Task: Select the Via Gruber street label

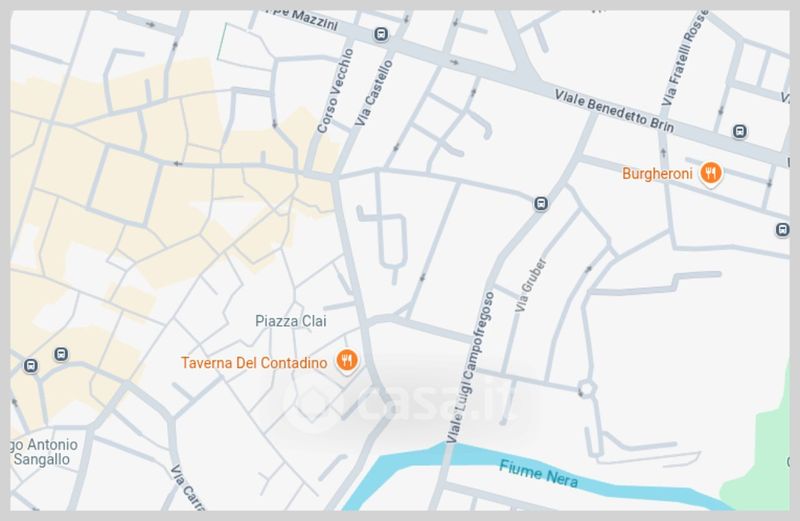Action: [531, 285]
